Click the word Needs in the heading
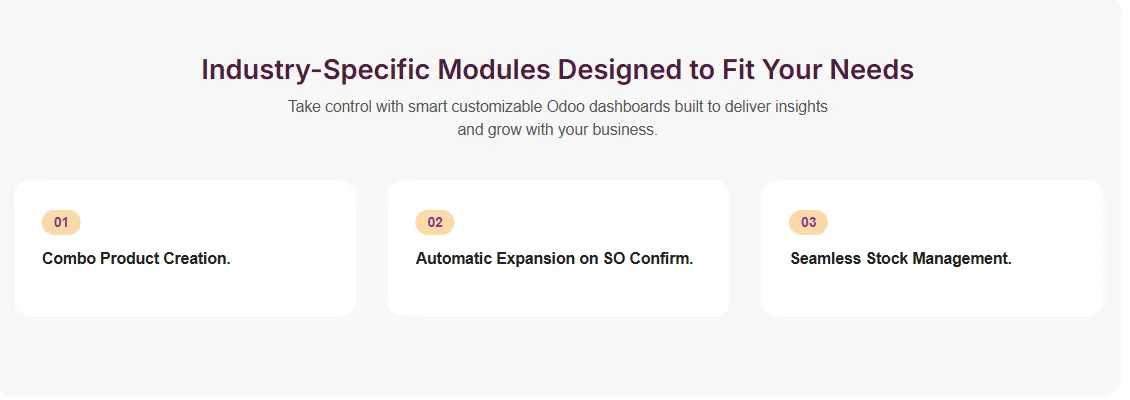The height and width of the screenshot is (400, 1130). click(x=870, y=70)
